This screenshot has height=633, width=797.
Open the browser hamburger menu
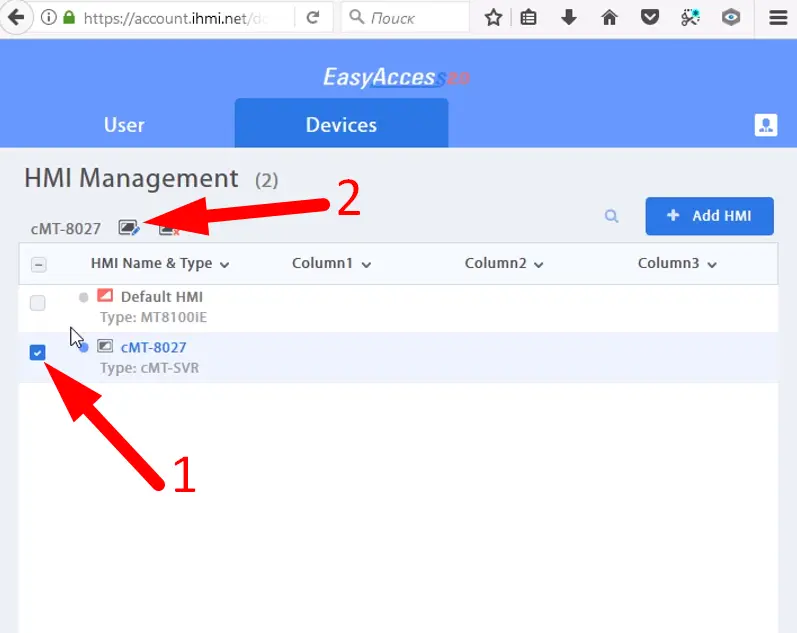pyautogui.click(x=778, y=18)
